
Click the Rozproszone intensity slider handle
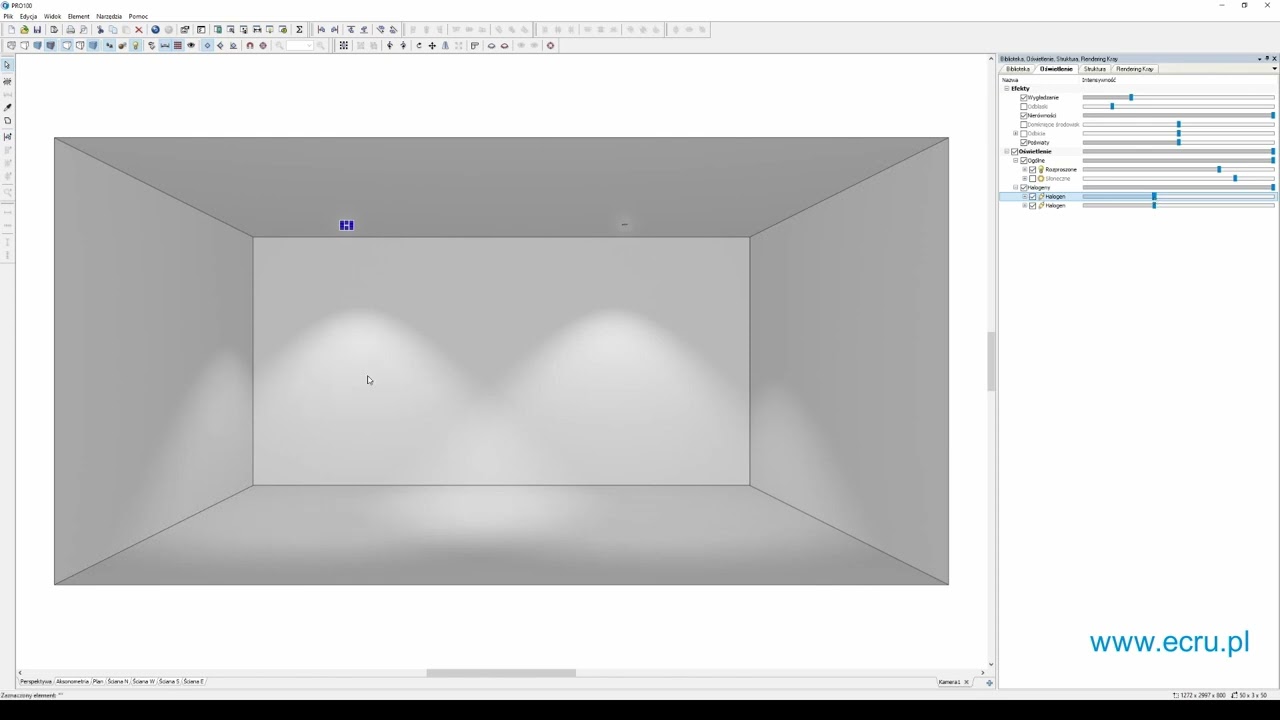tap(1219, 169)
